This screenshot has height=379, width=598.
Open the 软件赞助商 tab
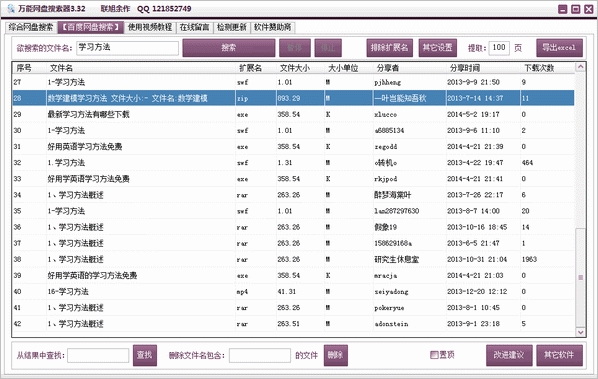pyautogui.click(x=272, y=27)
